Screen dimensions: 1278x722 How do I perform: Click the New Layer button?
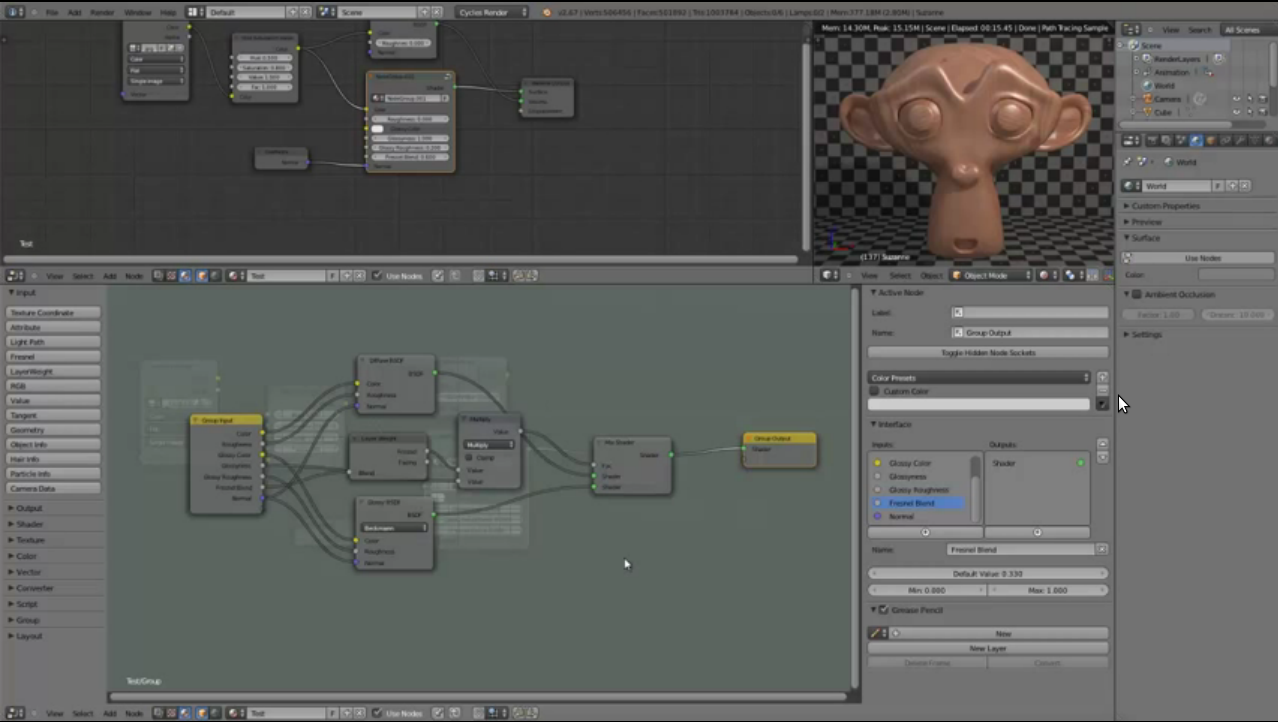coord(988,648)
